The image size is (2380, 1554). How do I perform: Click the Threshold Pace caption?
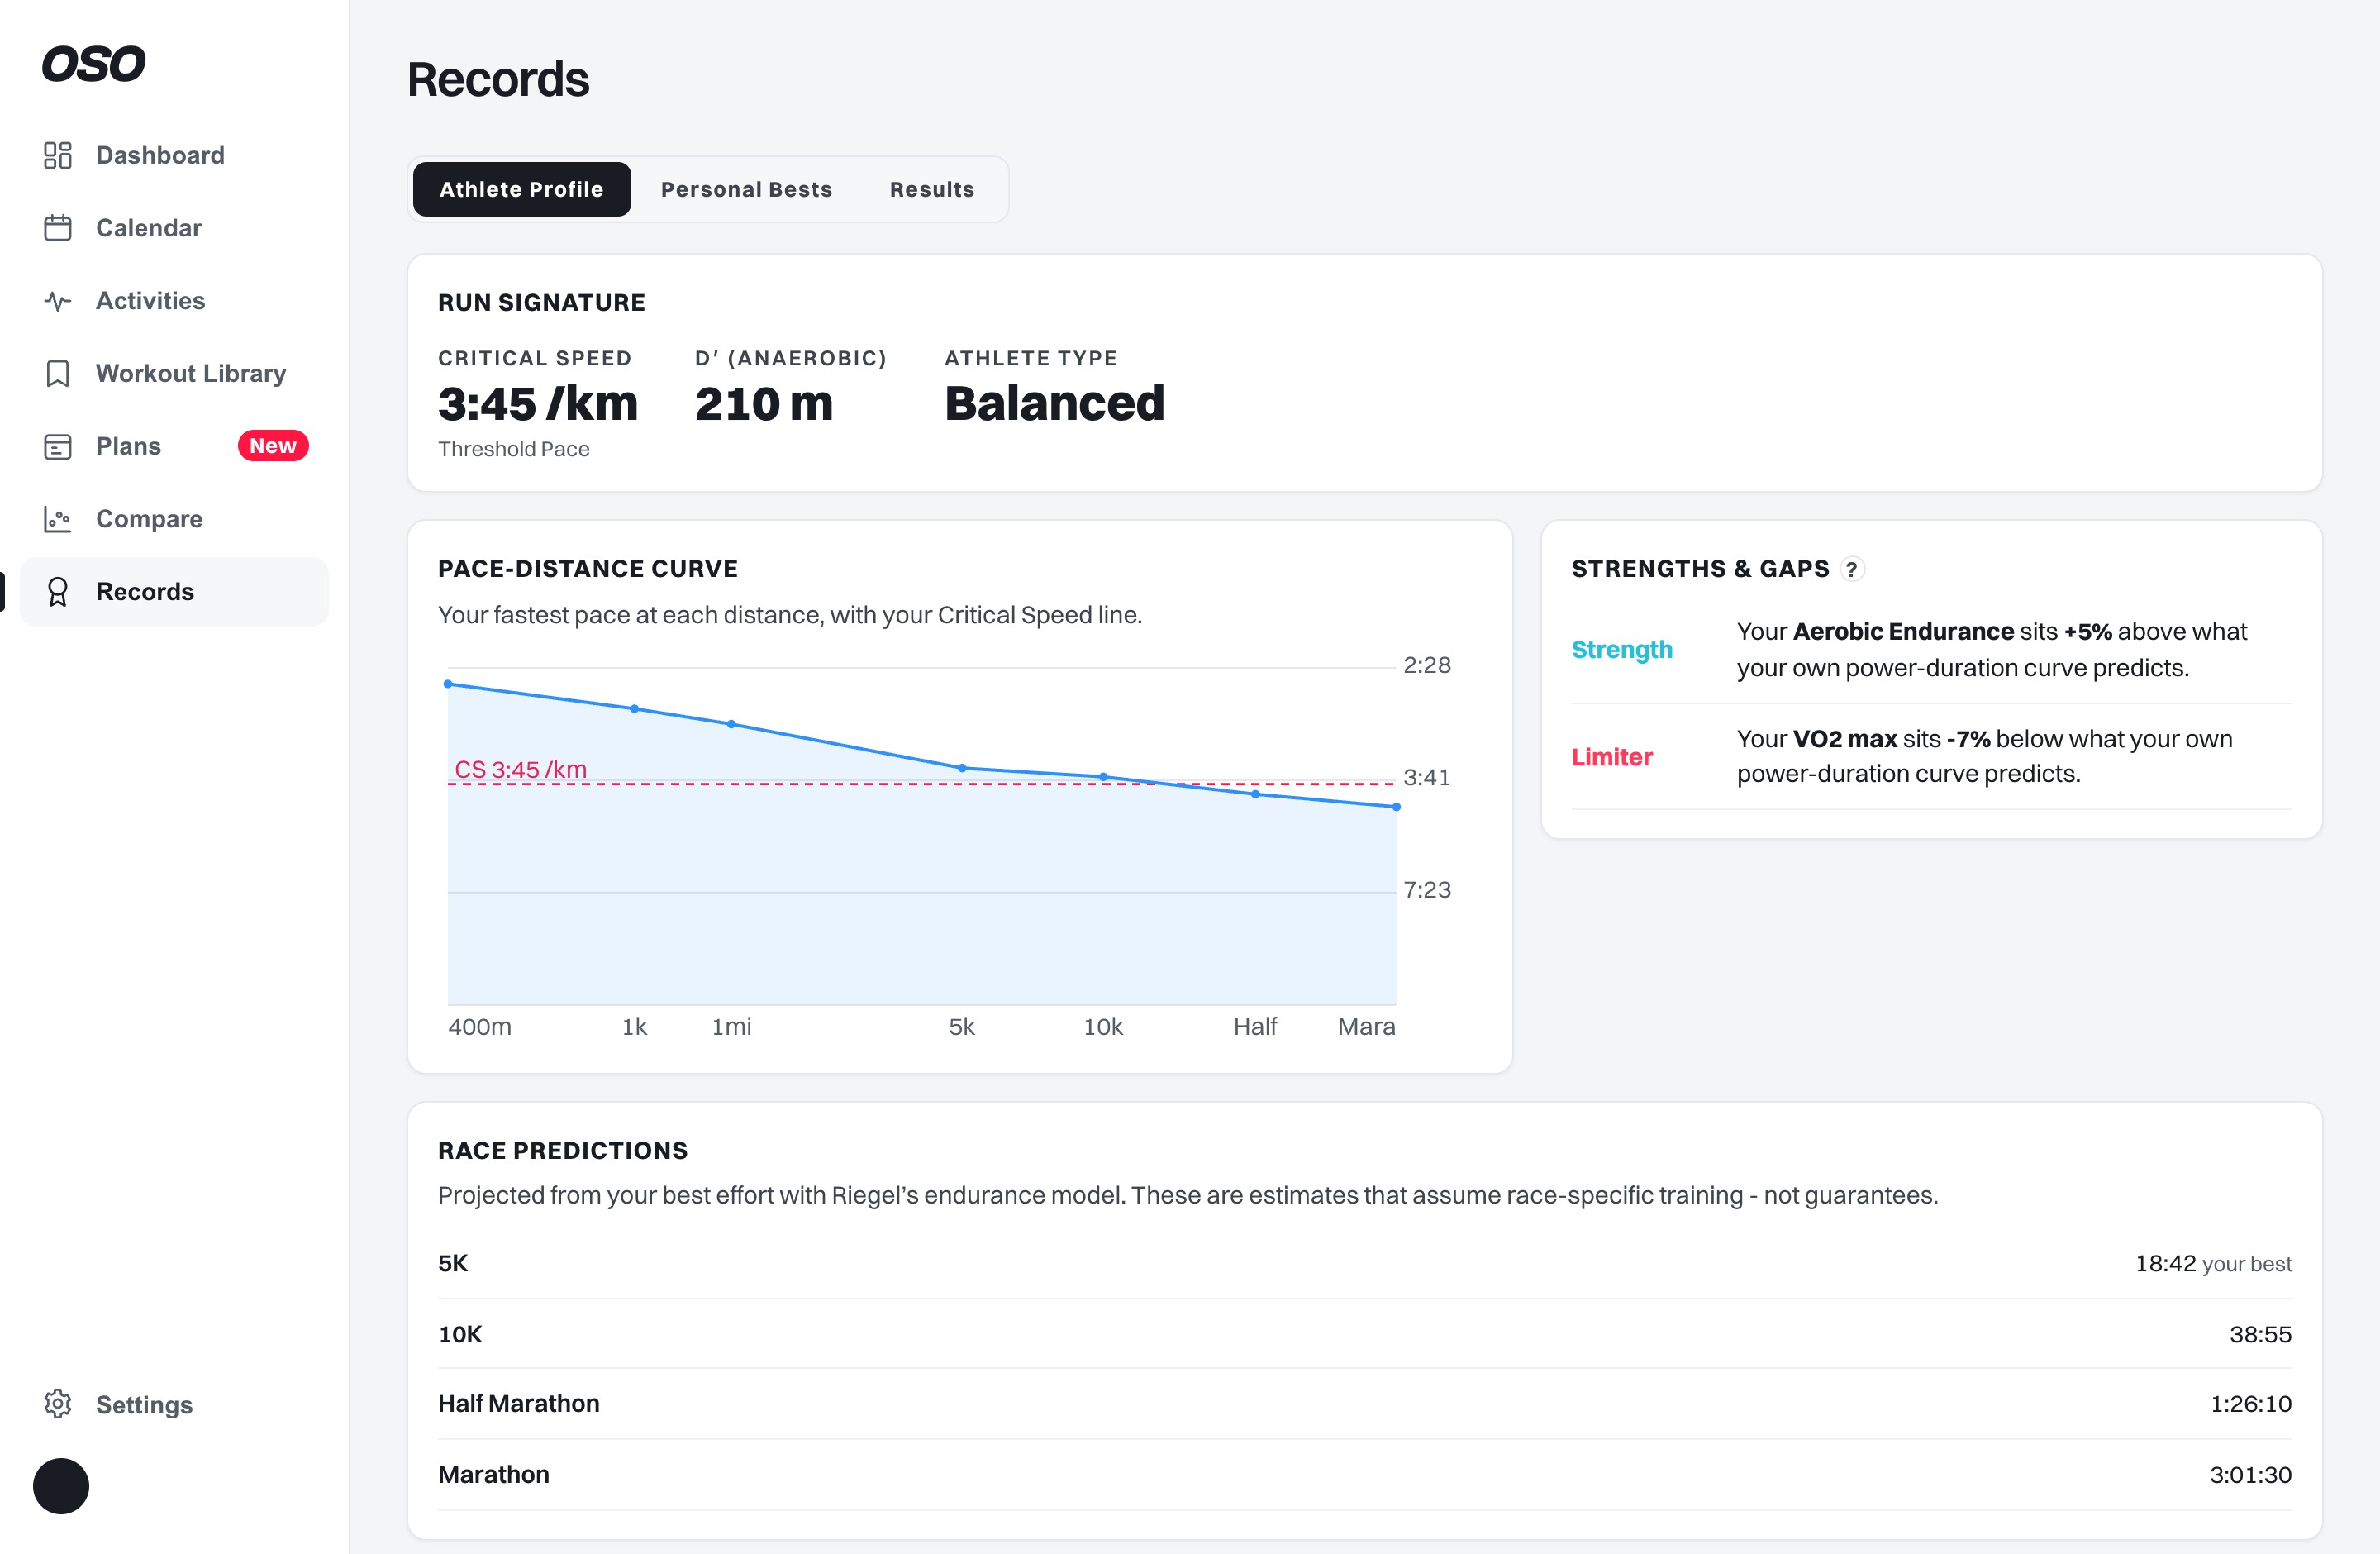pos(514,449)
